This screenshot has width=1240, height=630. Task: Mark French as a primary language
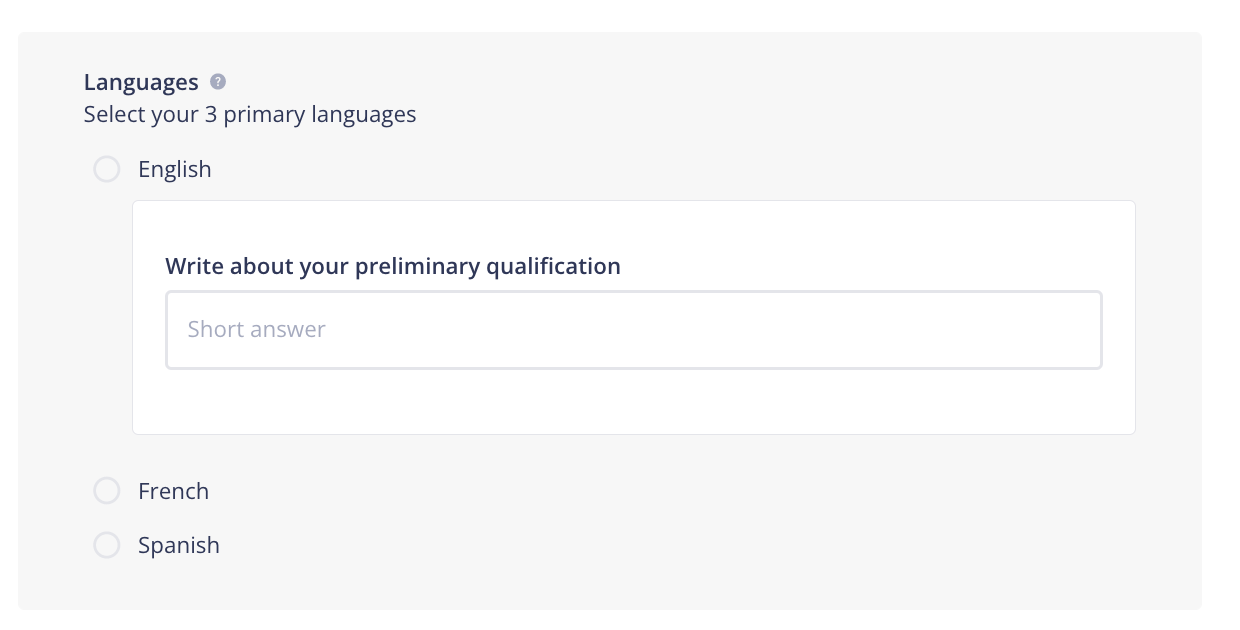(x=107, y=491)
